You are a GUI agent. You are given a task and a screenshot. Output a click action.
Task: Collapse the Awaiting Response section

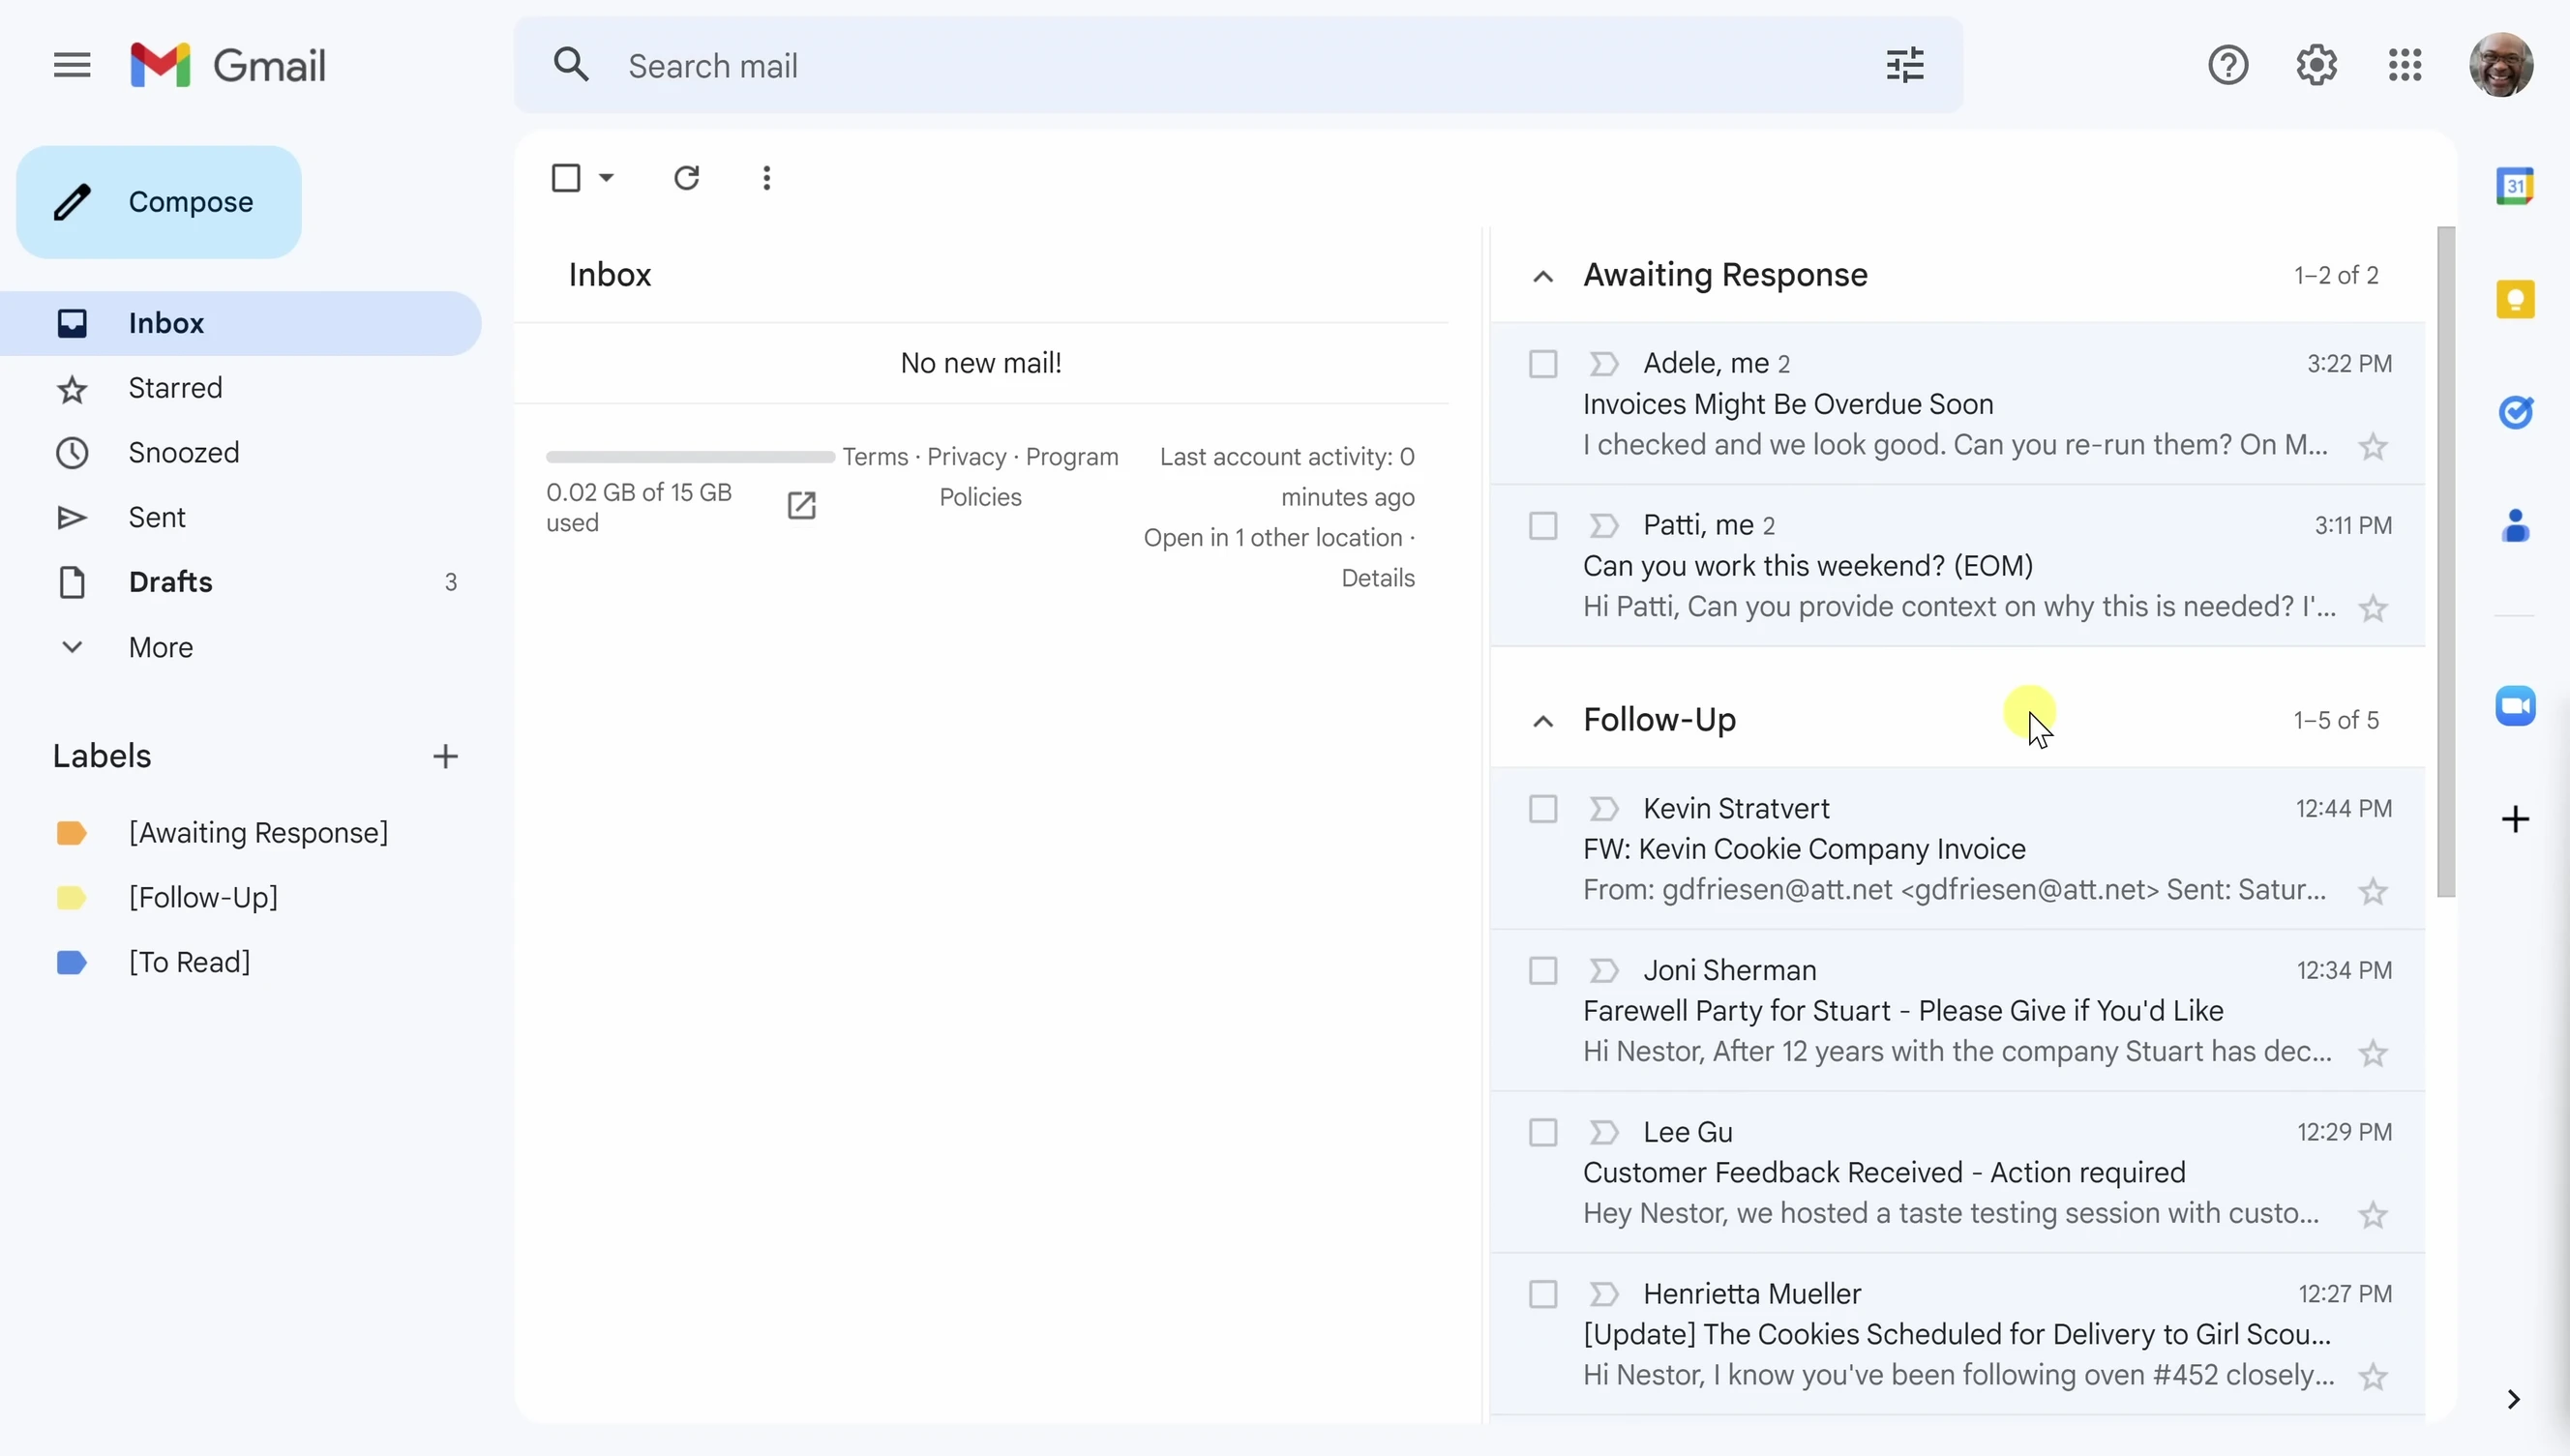coord(1543,277)
